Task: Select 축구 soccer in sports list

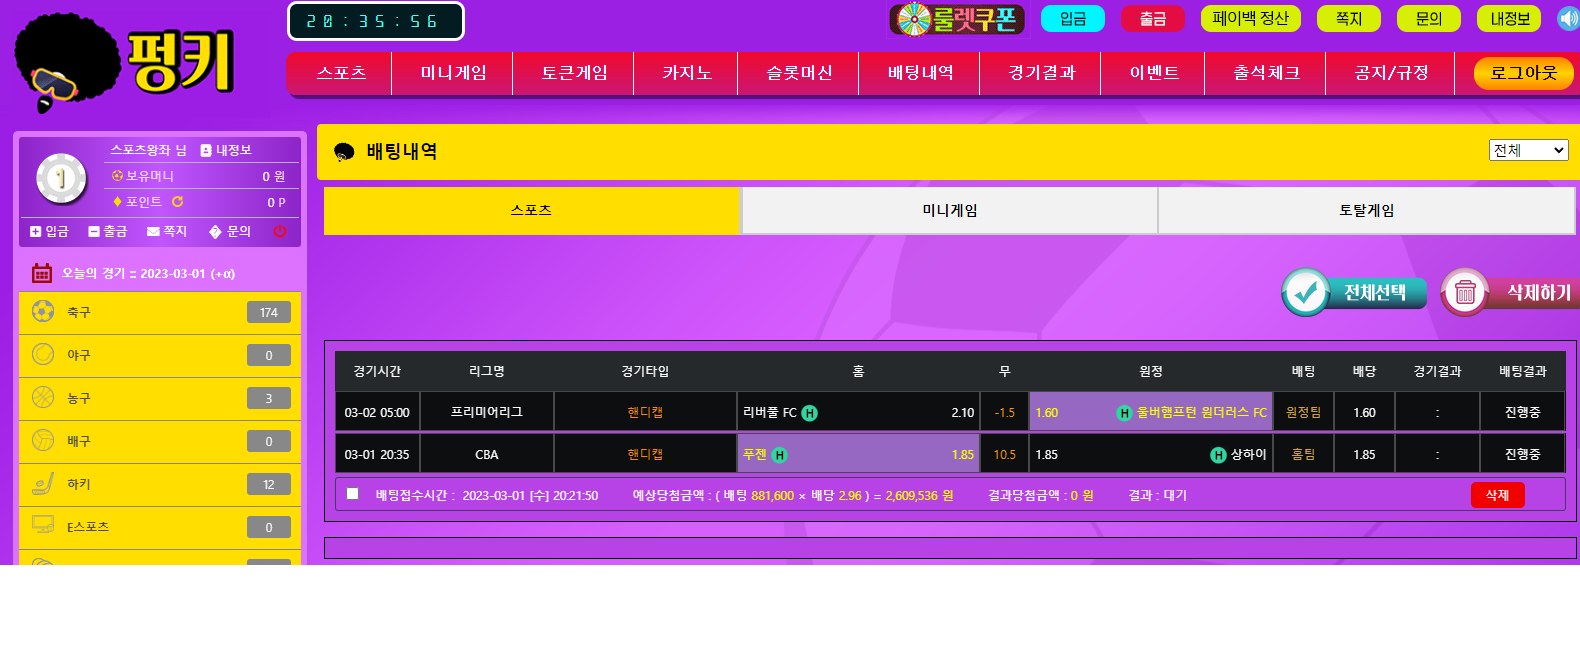Action: point(160,313)
